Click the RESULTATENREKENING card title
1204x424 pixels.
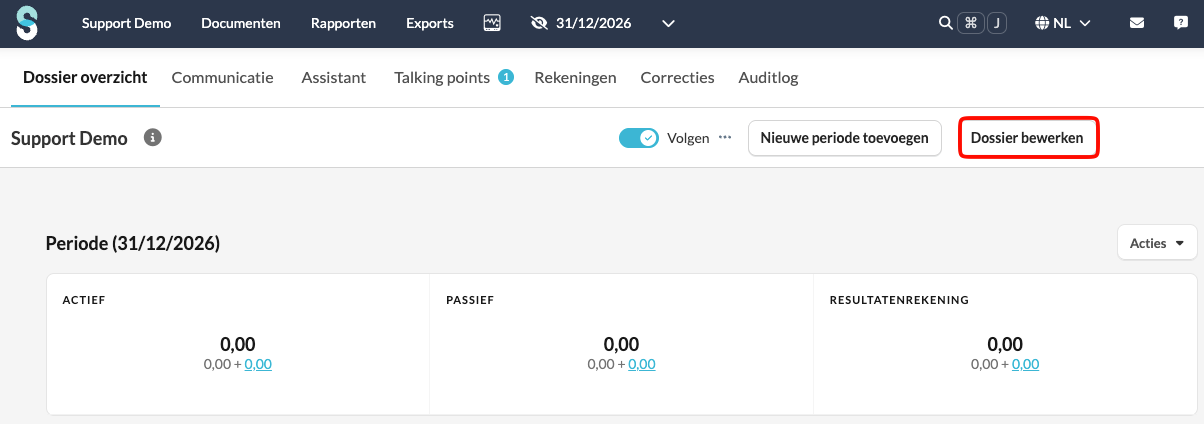pyautogui.click(x=899, y=299)
